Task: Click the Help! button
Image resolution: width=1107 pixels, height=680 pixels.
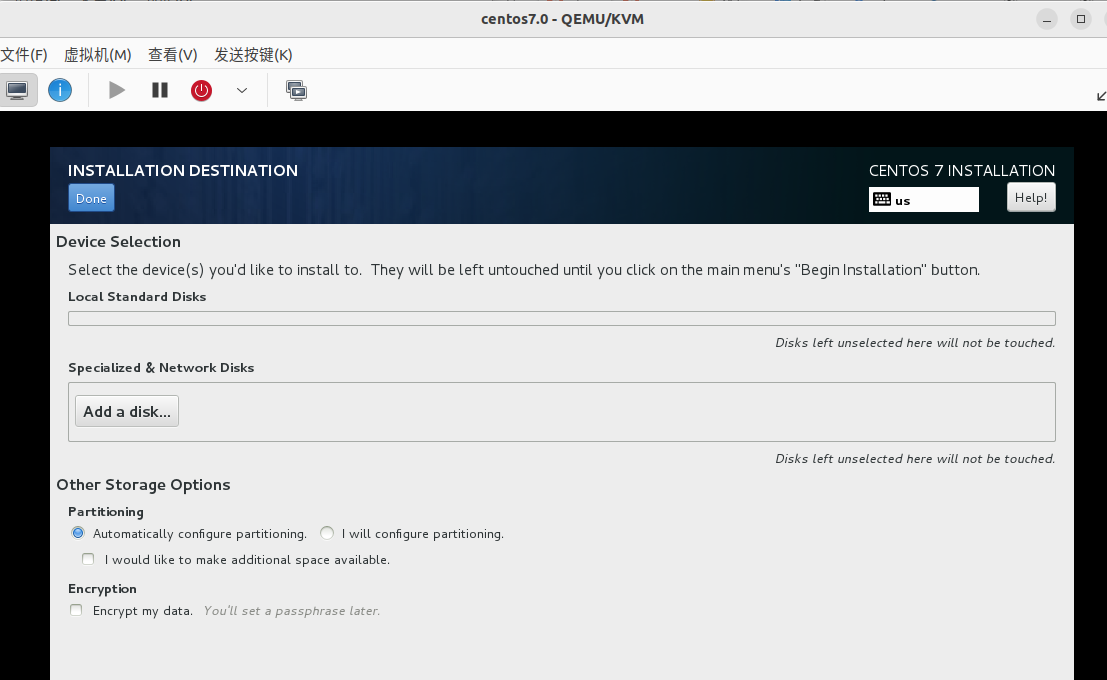Action: 1031,198
